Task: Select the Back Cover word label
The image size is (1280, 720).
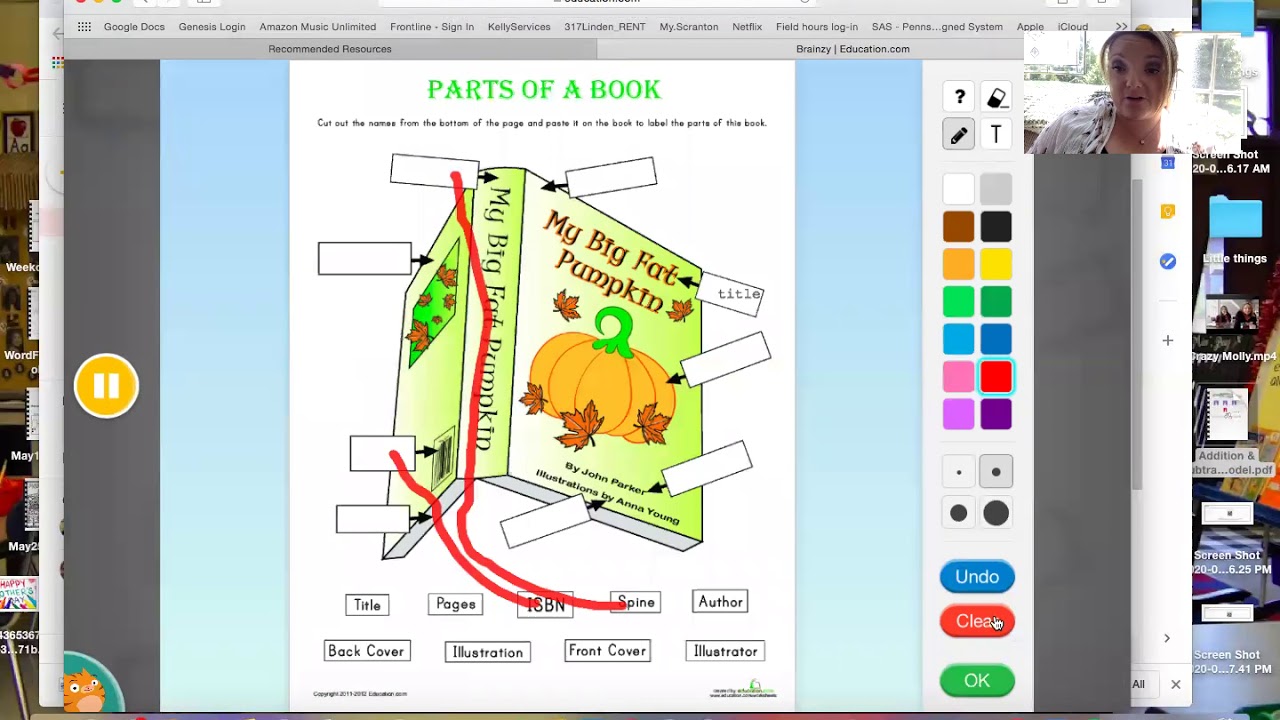Action: (x=366, y=651)
